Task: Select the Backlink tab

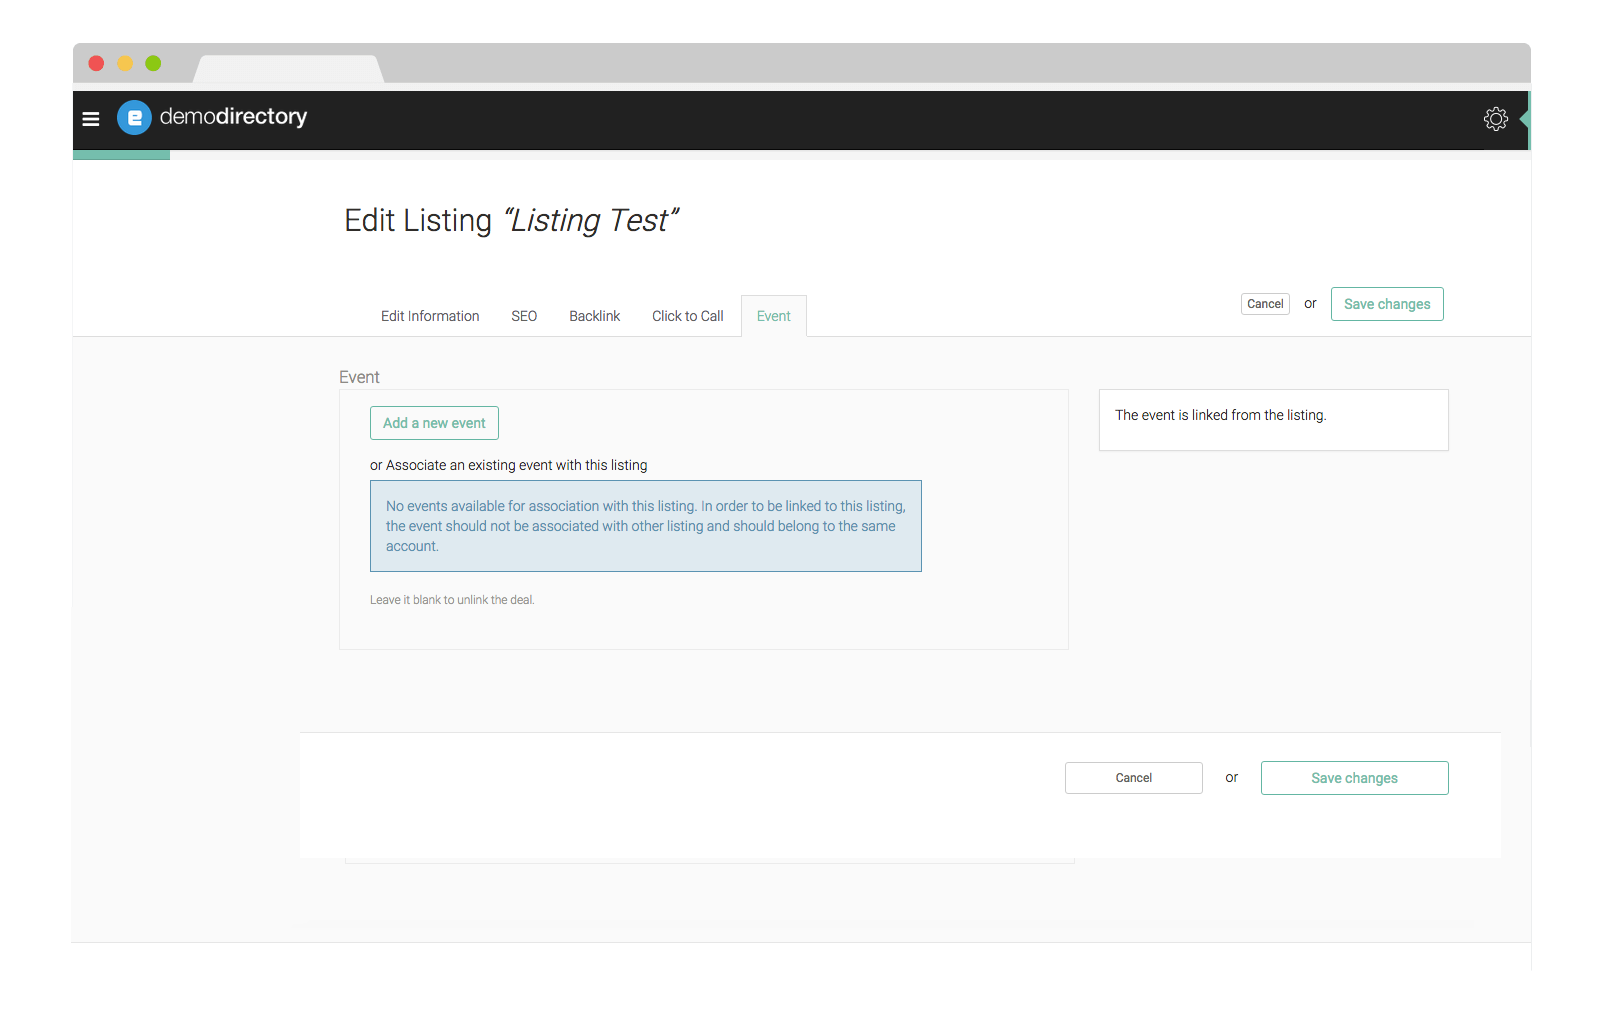Action: 595,316
